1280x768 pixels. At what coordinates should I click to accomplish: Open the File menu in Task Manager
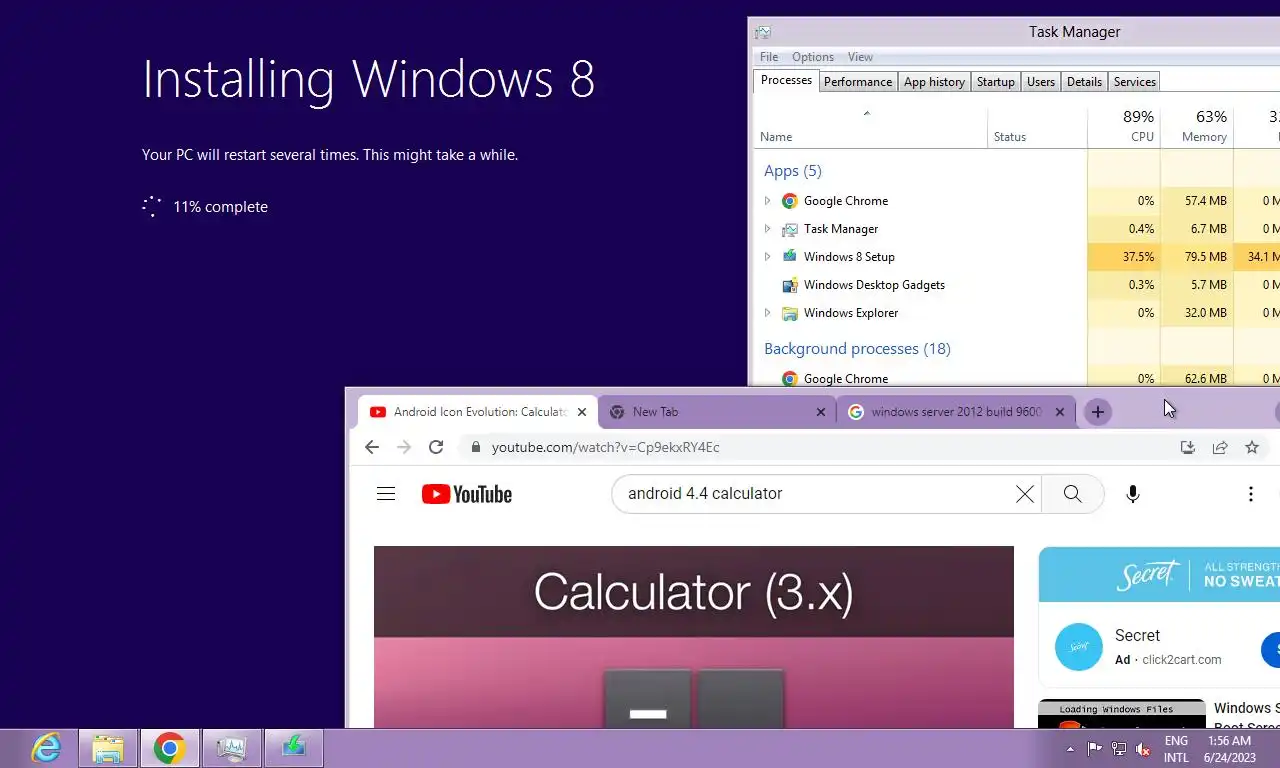coord(768,57)
